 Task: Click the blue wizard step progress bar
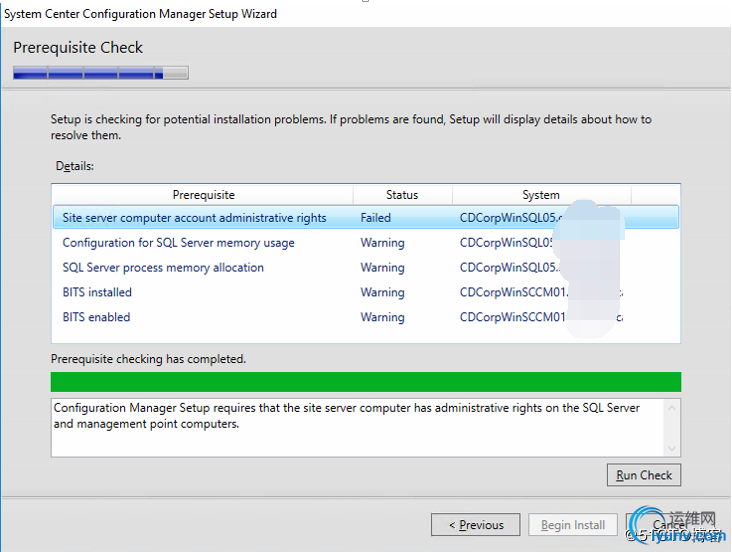point(101,73)
